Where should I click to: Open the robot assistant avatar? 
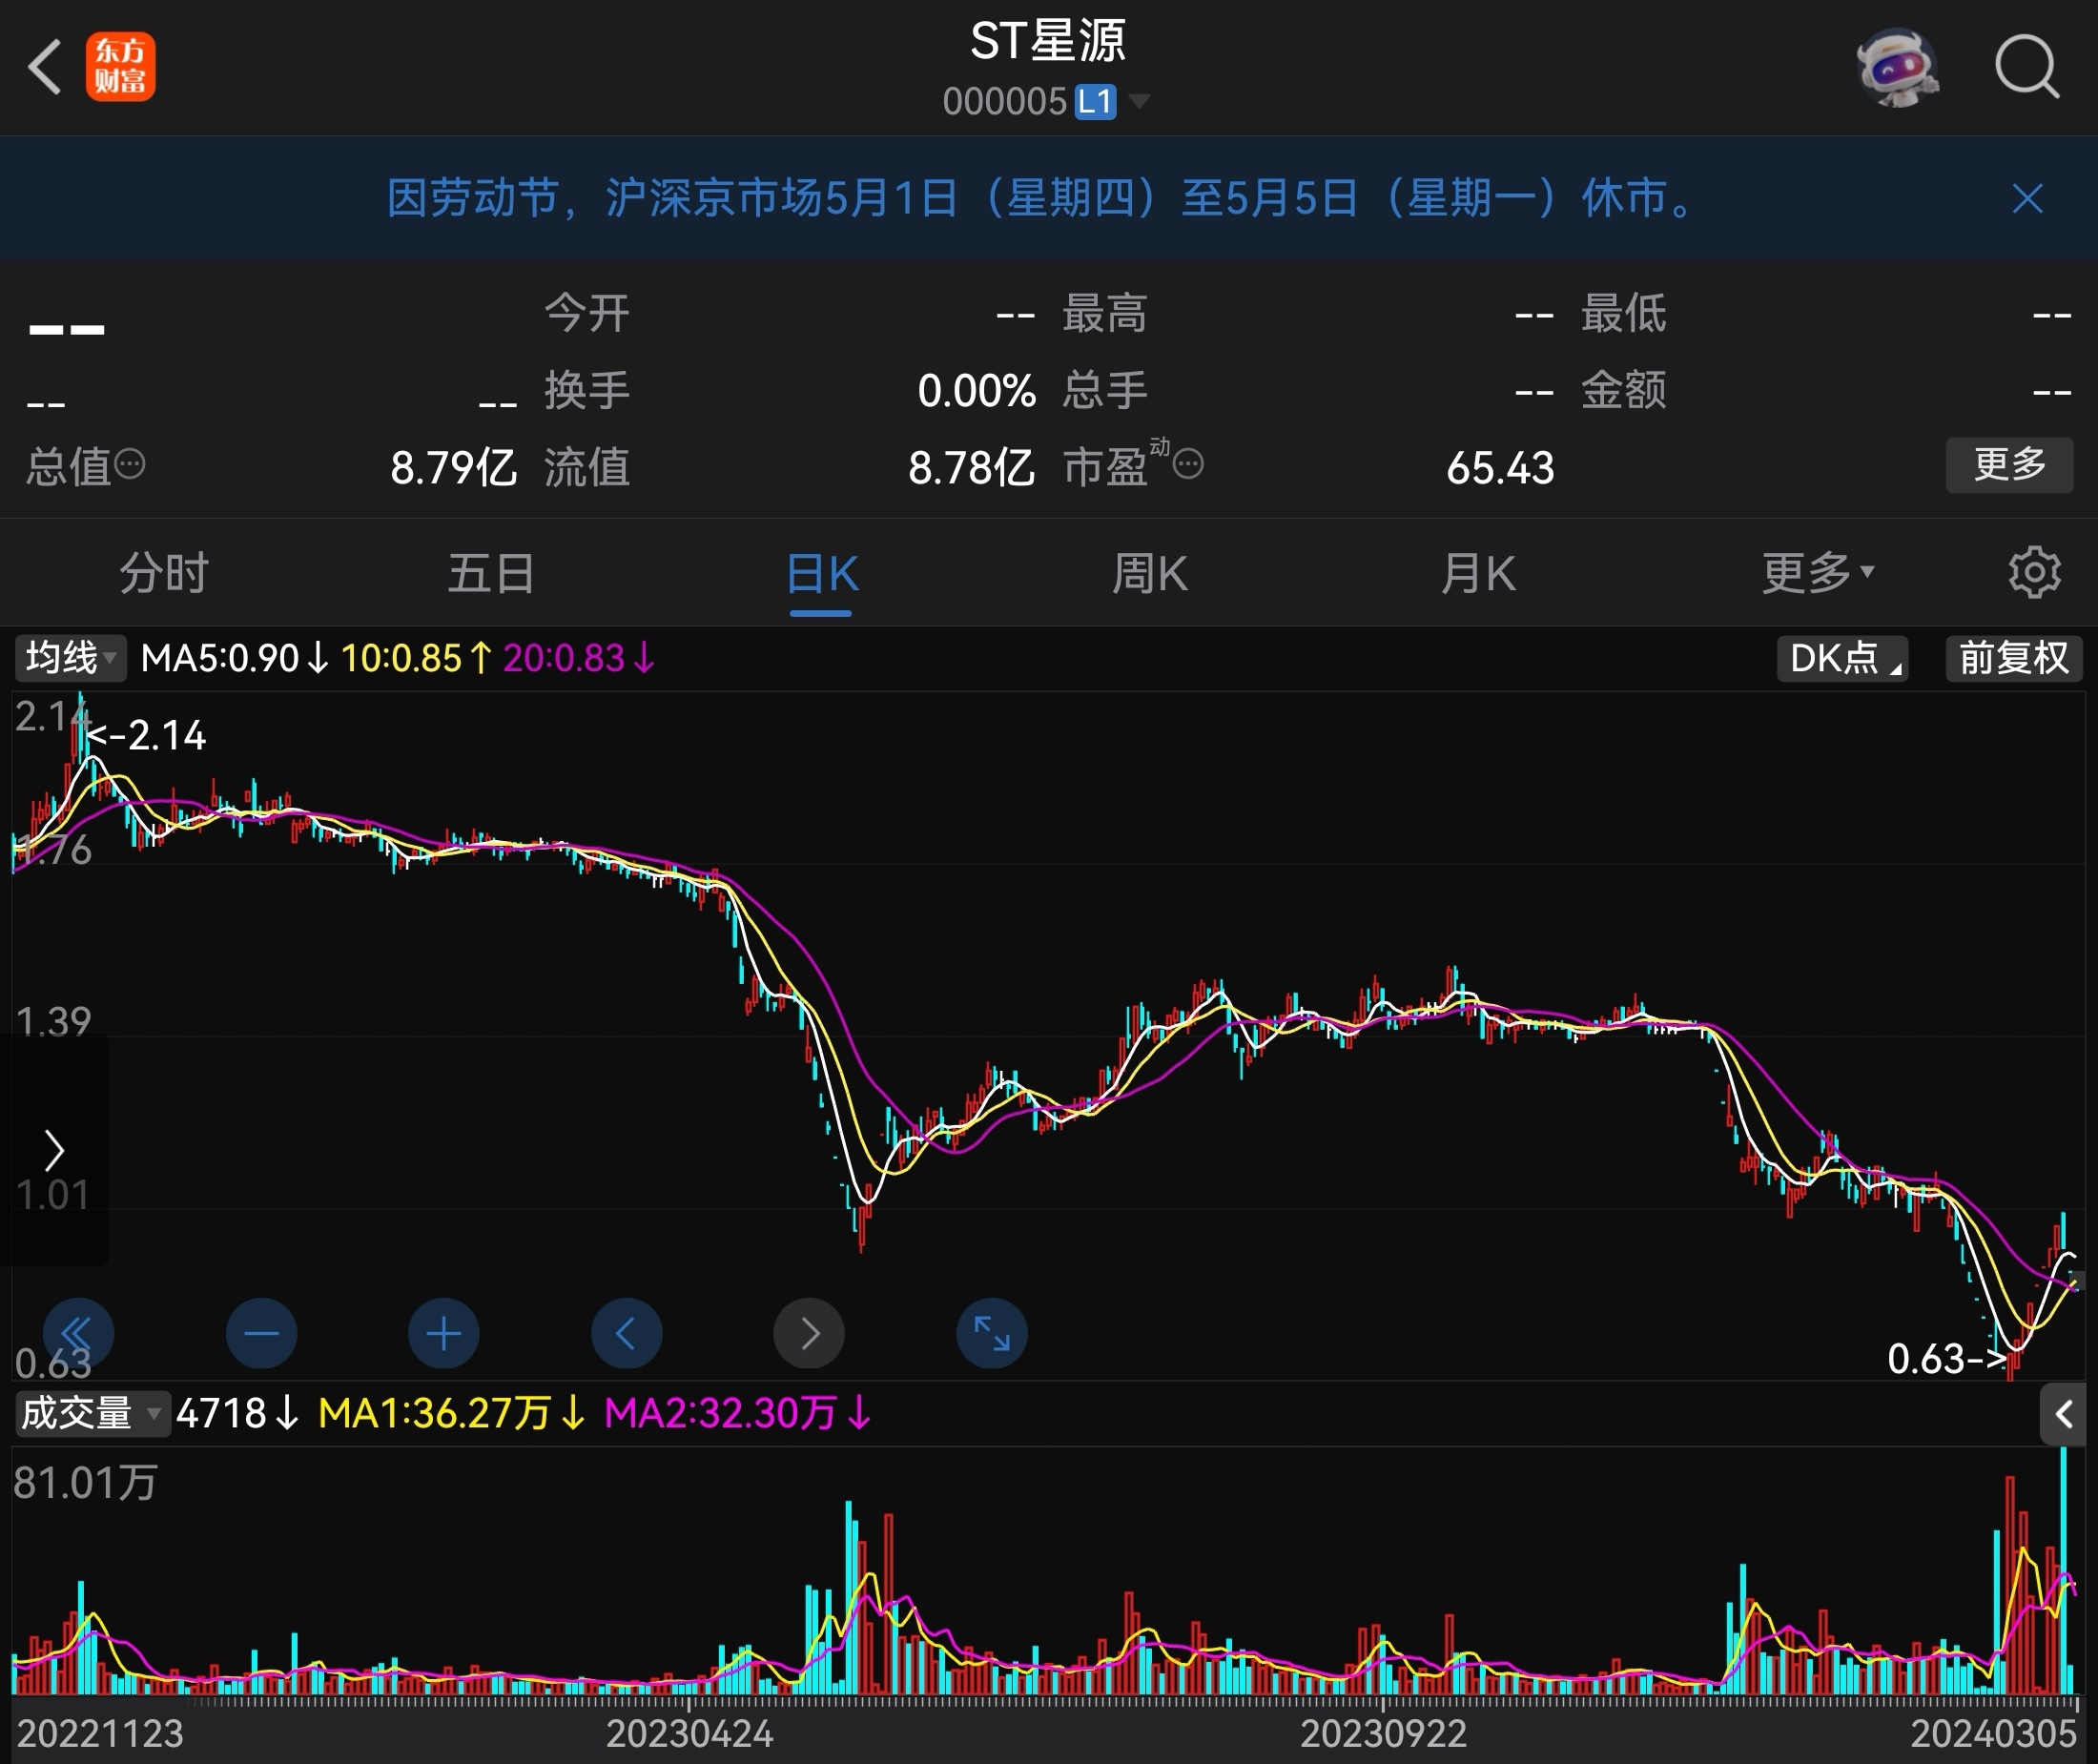(x=1897, y=67)
